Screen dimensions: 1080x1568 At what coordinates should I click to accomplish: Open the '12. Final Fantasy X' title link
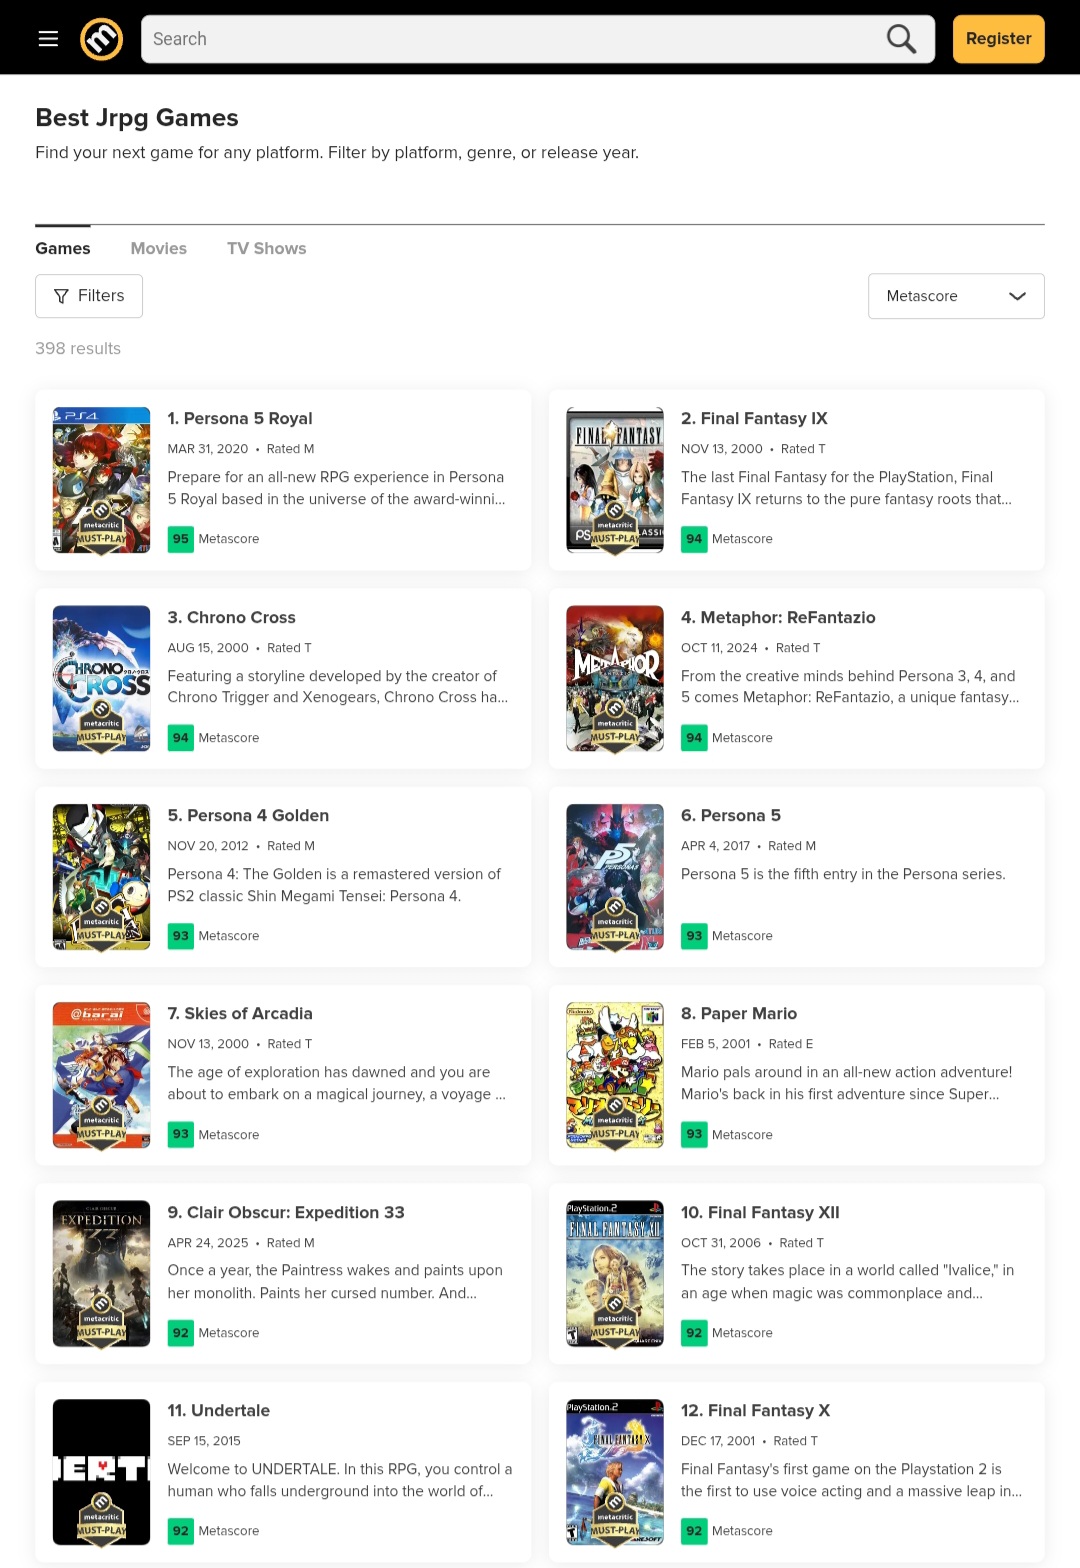[755, 1410]
